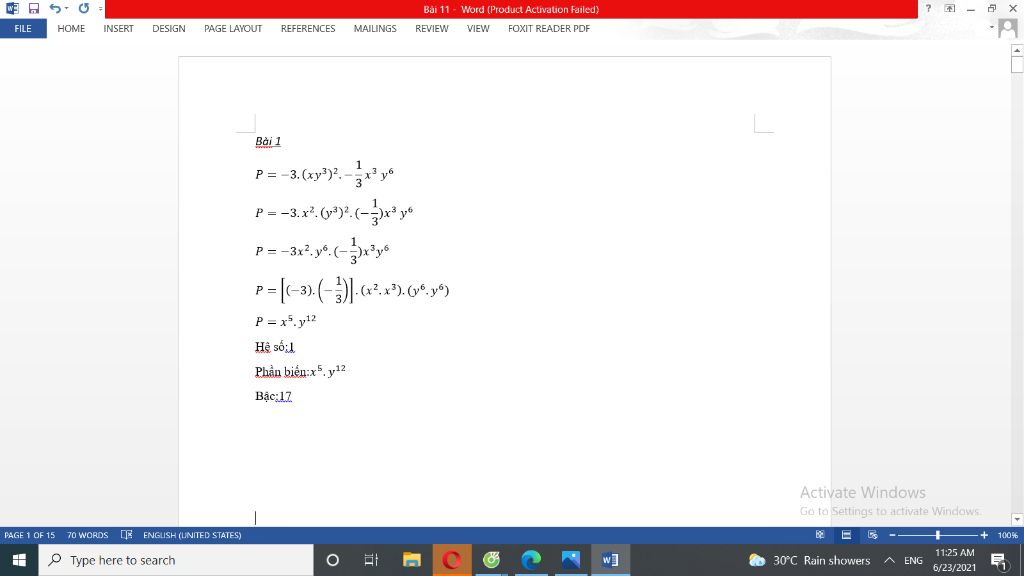
Task: Click the ENG input language indicator
Action: tap(913, 560)
